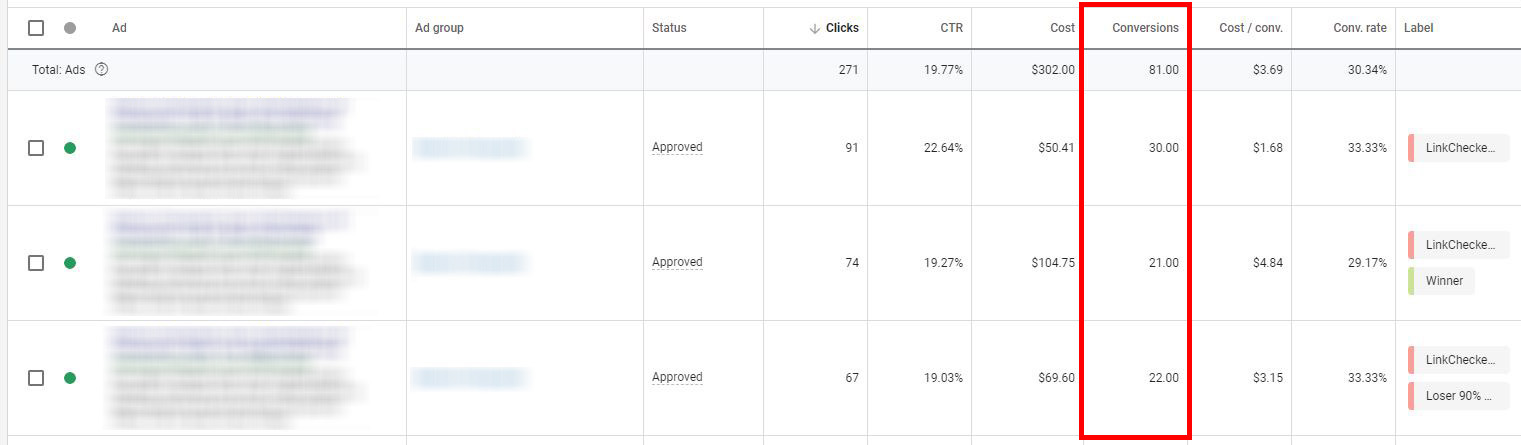Select the third ad row checkbox
Image resolution: width=1521 pixels, height=445 pixels.
pos(36,378)
